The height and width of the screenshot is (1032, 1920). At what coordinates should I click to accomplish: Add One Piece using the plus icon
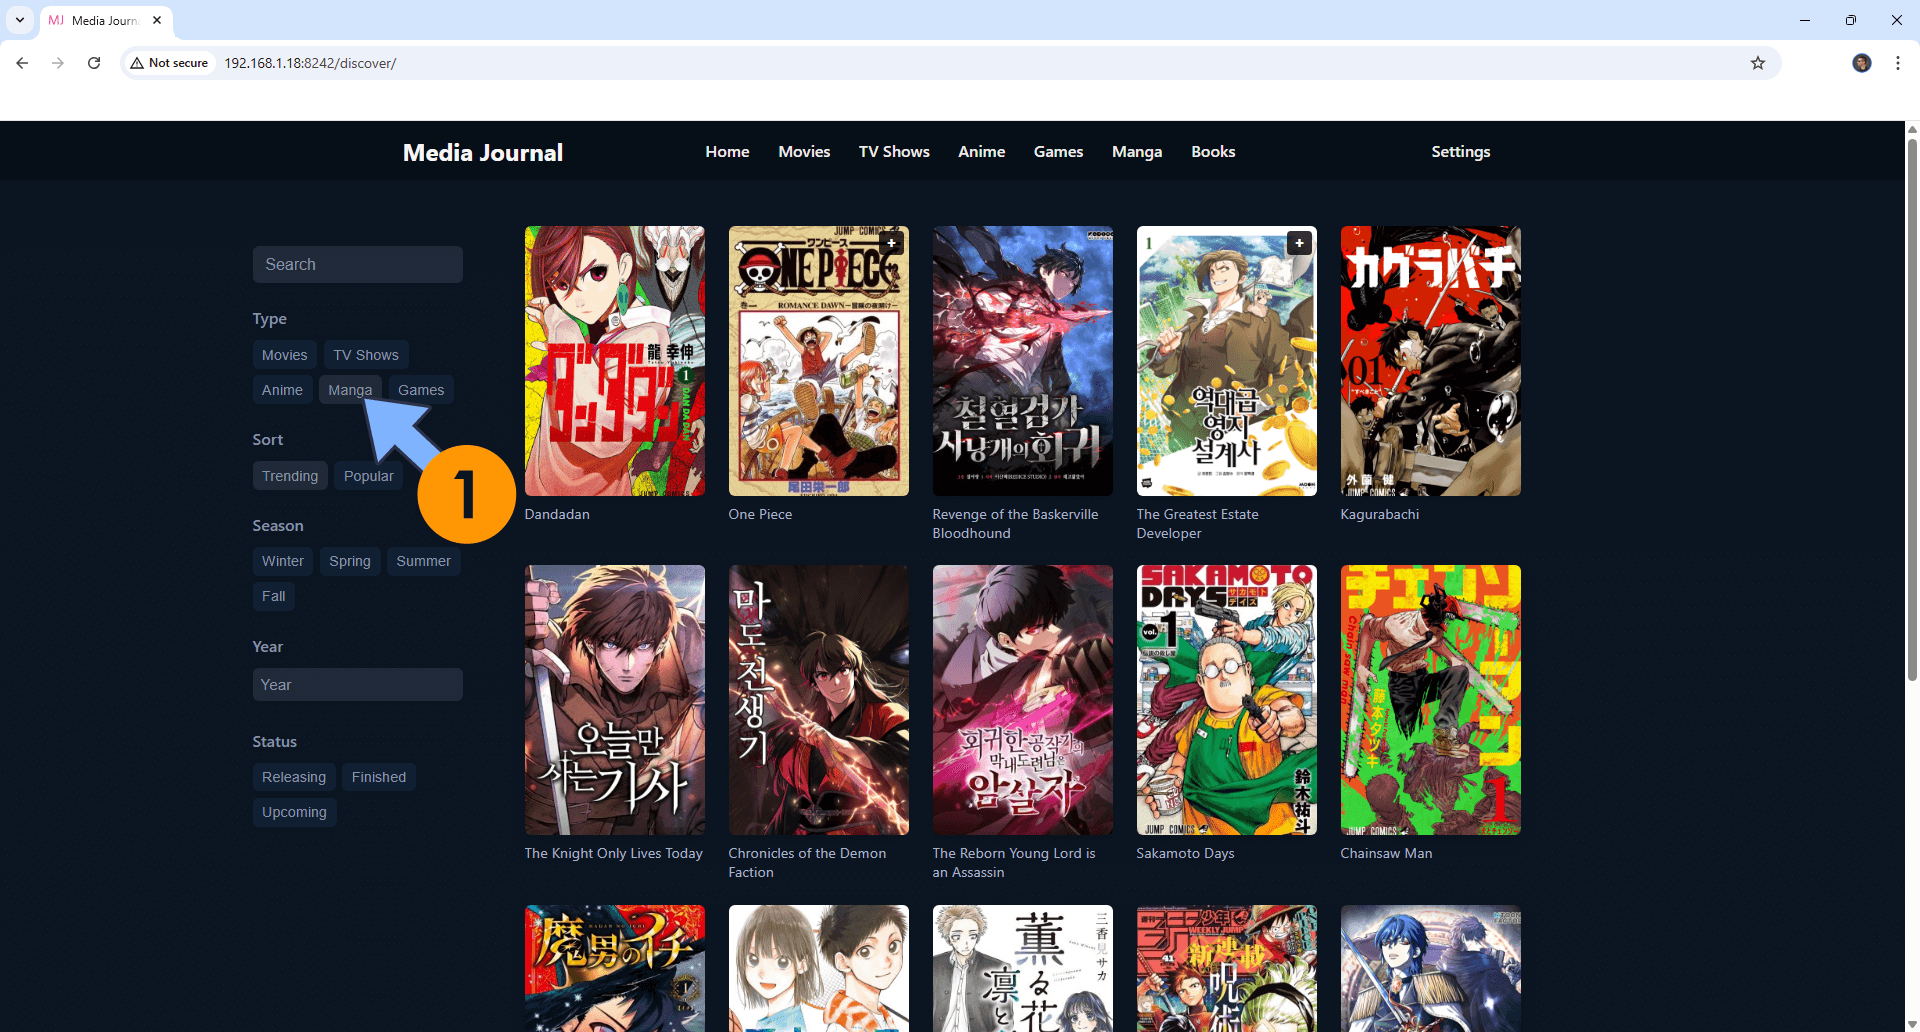point(891,243)
